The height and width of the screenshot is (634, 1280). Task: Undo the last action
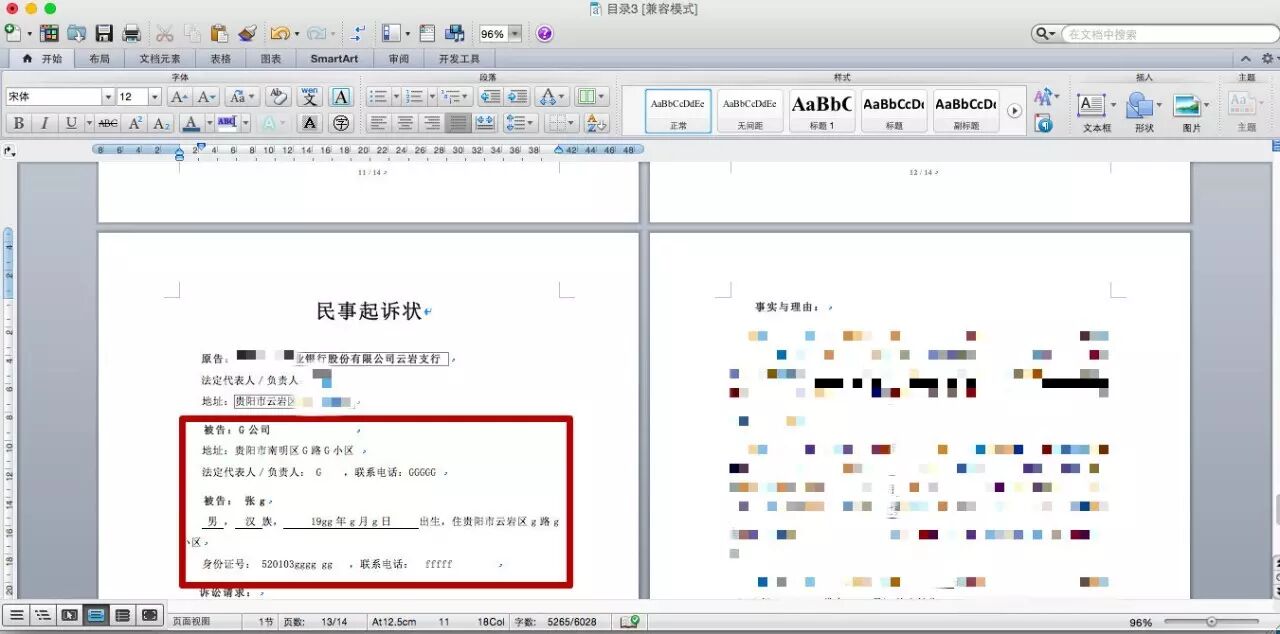280,33
